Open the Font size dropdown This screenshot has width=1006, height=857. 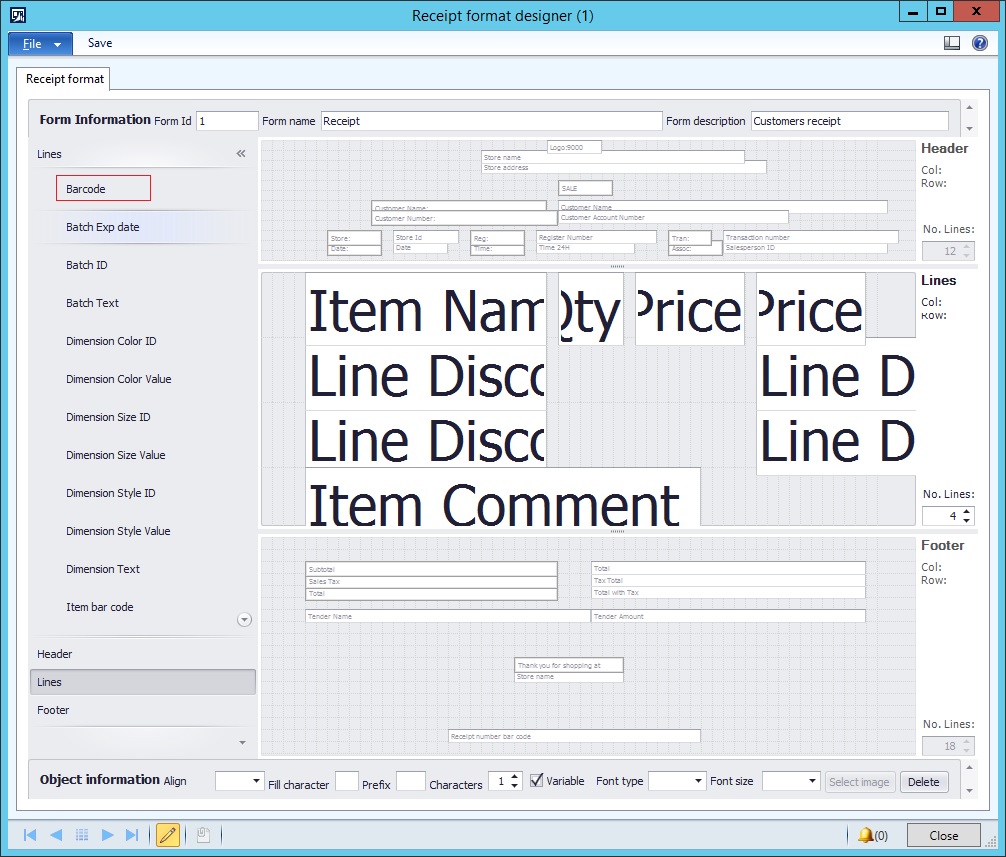[x=790, y=781]
